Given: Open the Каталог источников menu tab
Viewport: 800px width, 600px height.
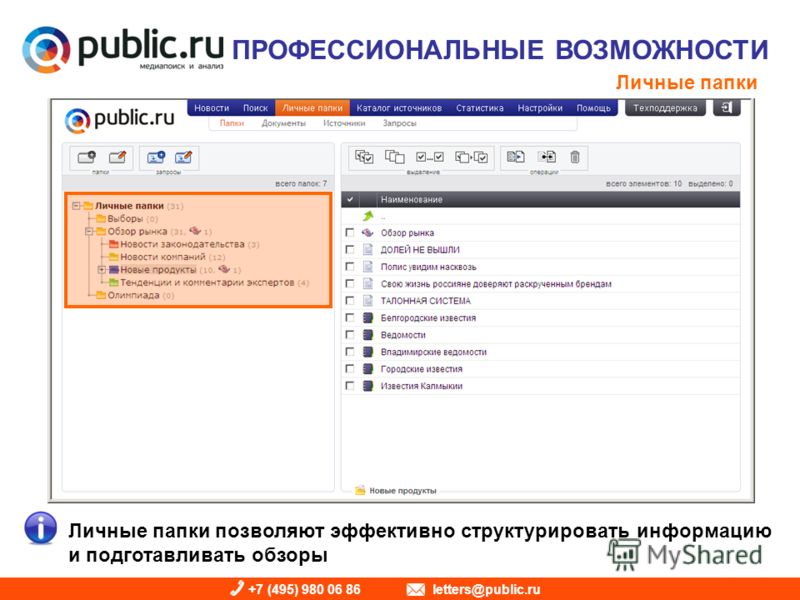Looking at the screenshot, I should (x=399, y=108).
